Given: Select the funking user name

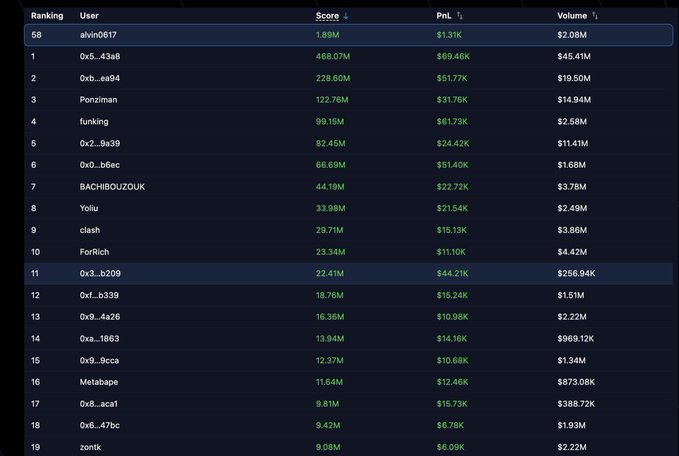Looking at the screenshot, I should (94, 122).
